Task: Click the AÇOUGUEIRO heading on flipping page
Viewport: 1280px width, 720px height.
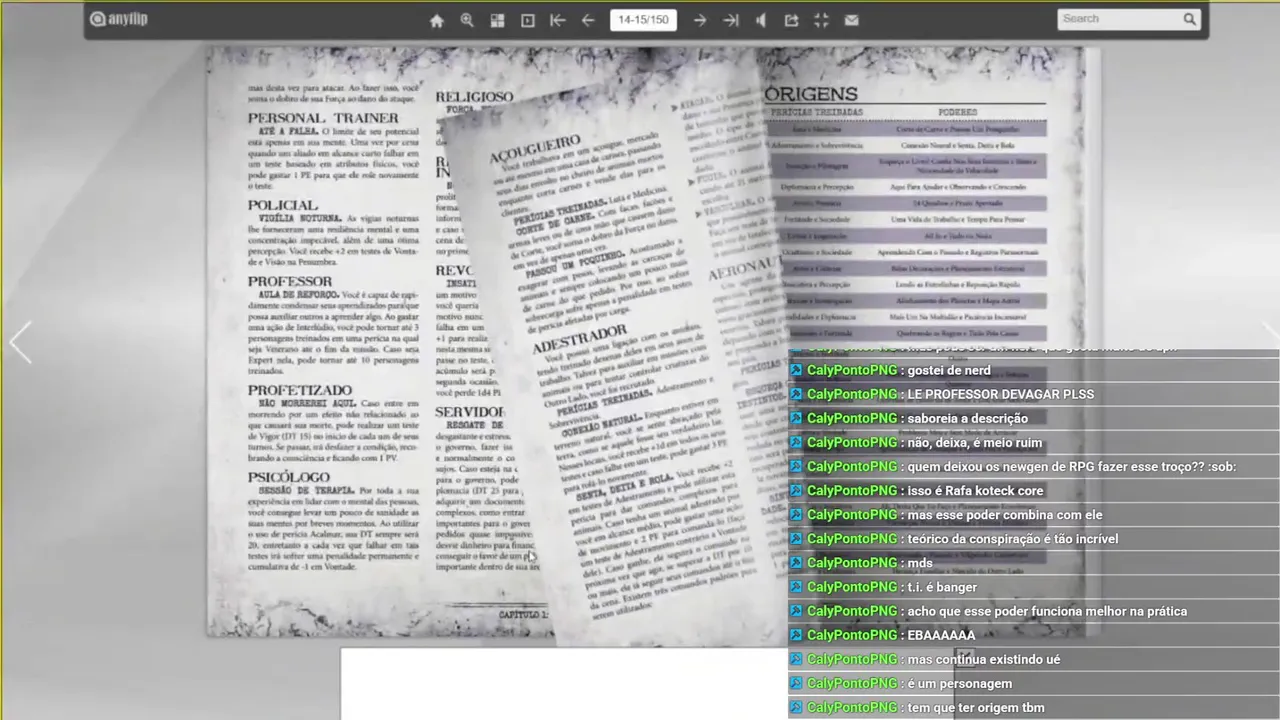Action: (534, 148)
